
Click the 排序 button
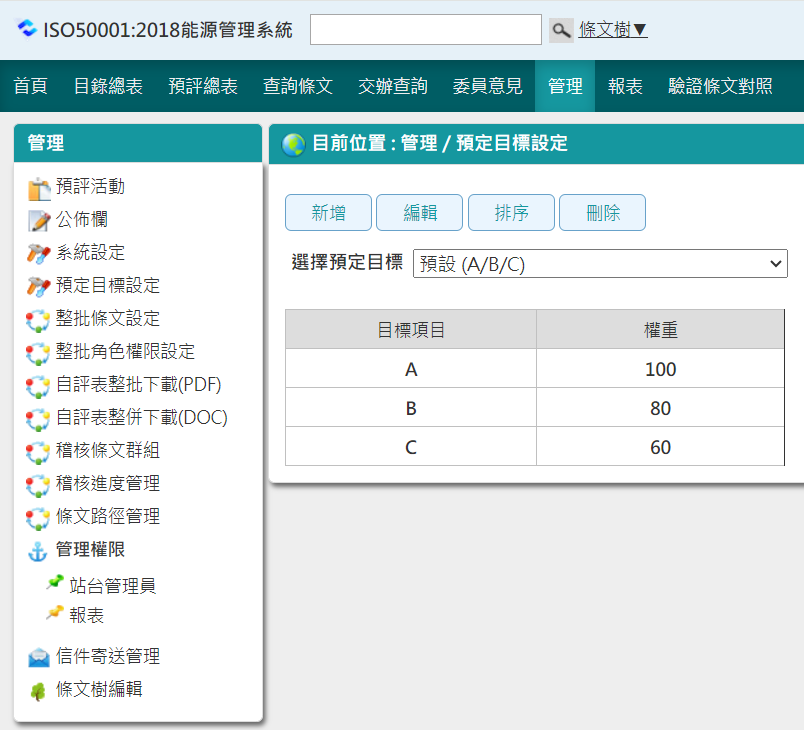(511, 212)
